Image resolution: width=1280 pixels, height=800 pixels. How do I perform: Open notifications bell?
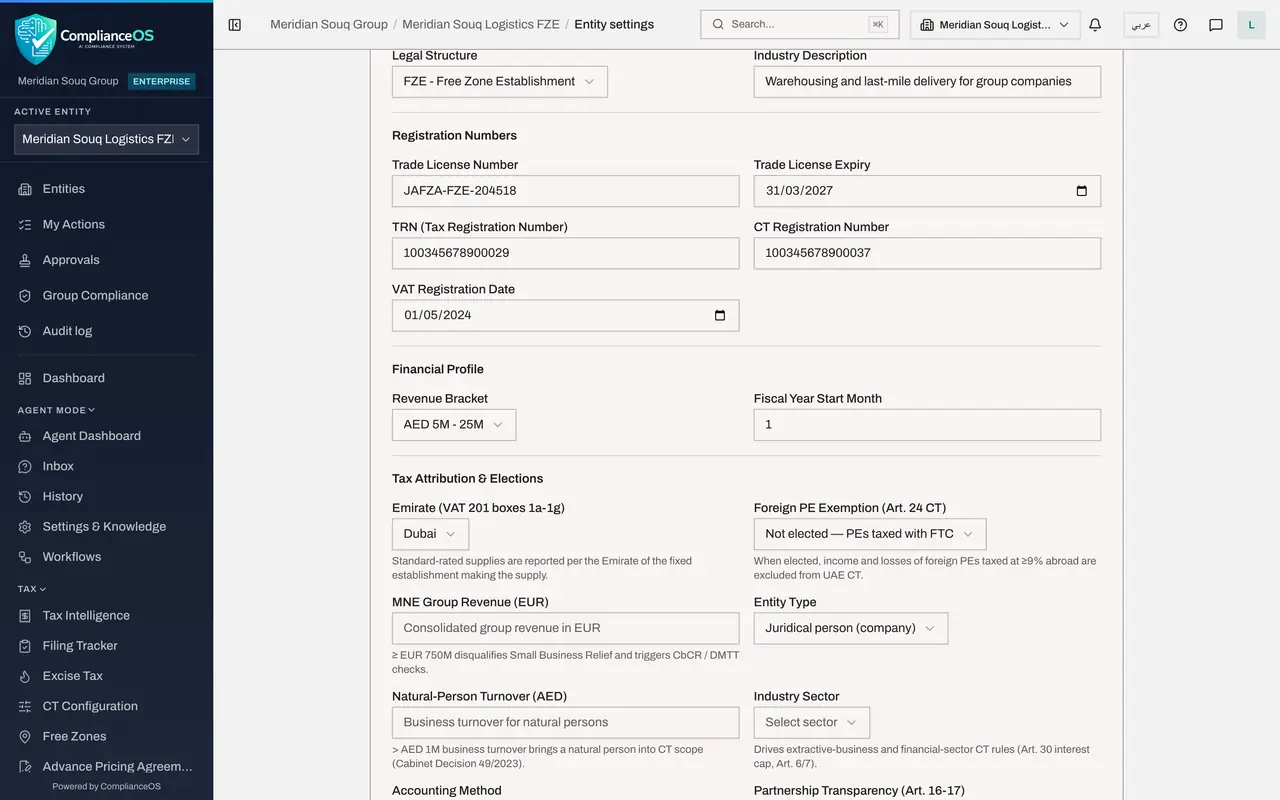tap(1095, 25)
